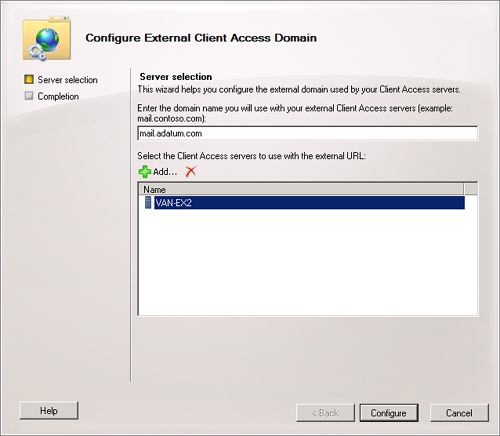Image resolution: width=500 pixels, height=436 pixels.
Task: Click the Cancel button
Action: pyautogui.click(x=459, y=413)
